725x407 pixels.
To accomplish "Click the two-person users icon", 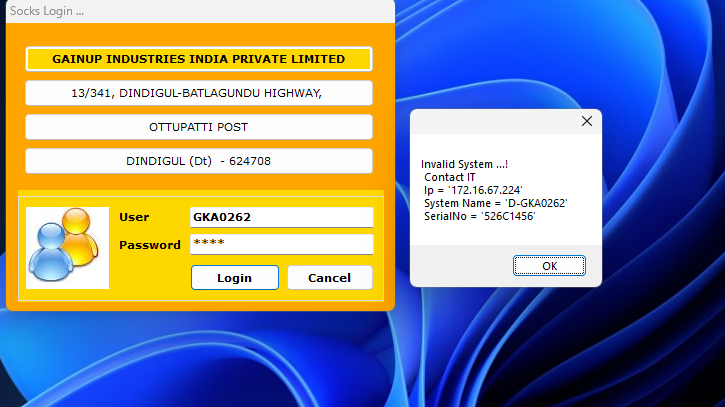I will (66, 246).
